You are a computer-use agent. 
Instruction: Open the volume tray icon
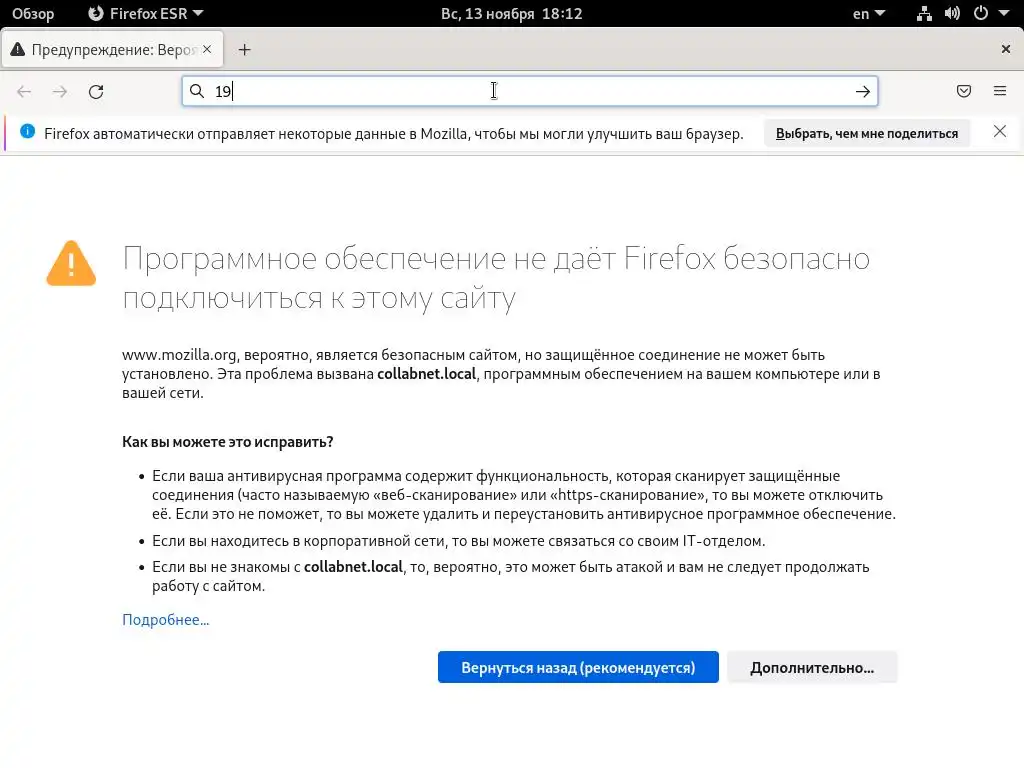pyautogui.click(x=952, y=13)
